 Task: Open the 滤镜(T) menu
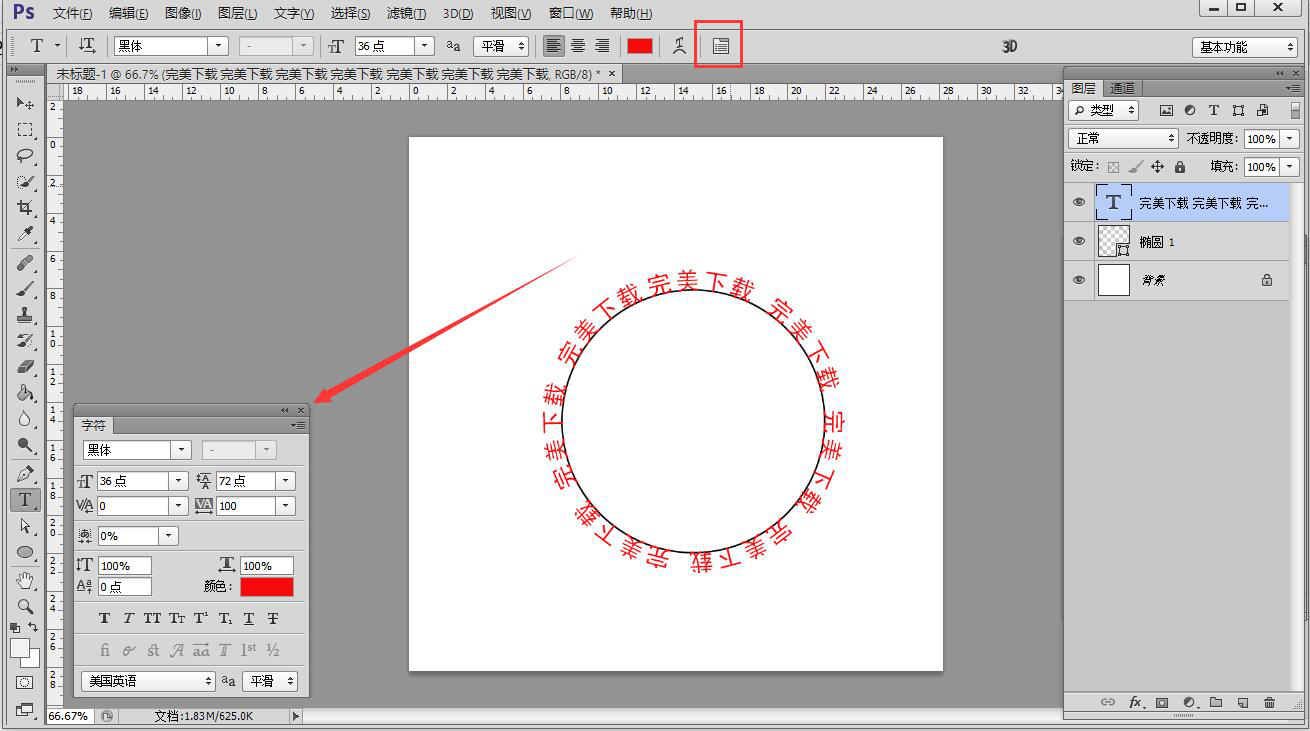(406, 13)
